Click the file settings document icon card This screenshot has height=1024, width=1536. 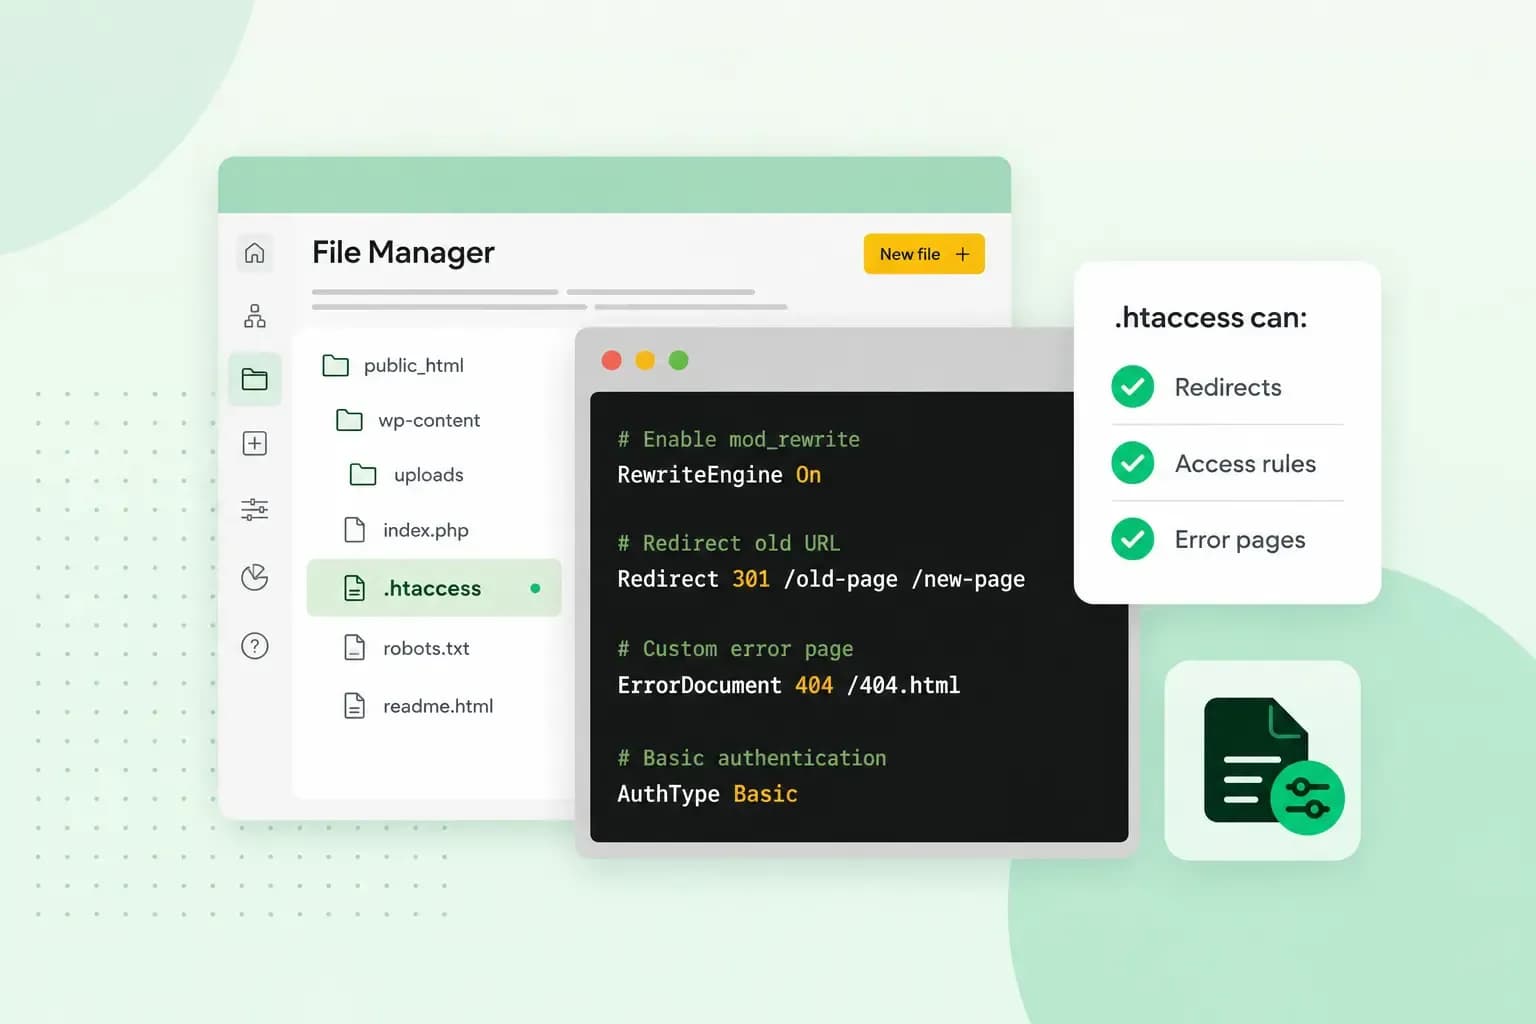coord(1263,760)
